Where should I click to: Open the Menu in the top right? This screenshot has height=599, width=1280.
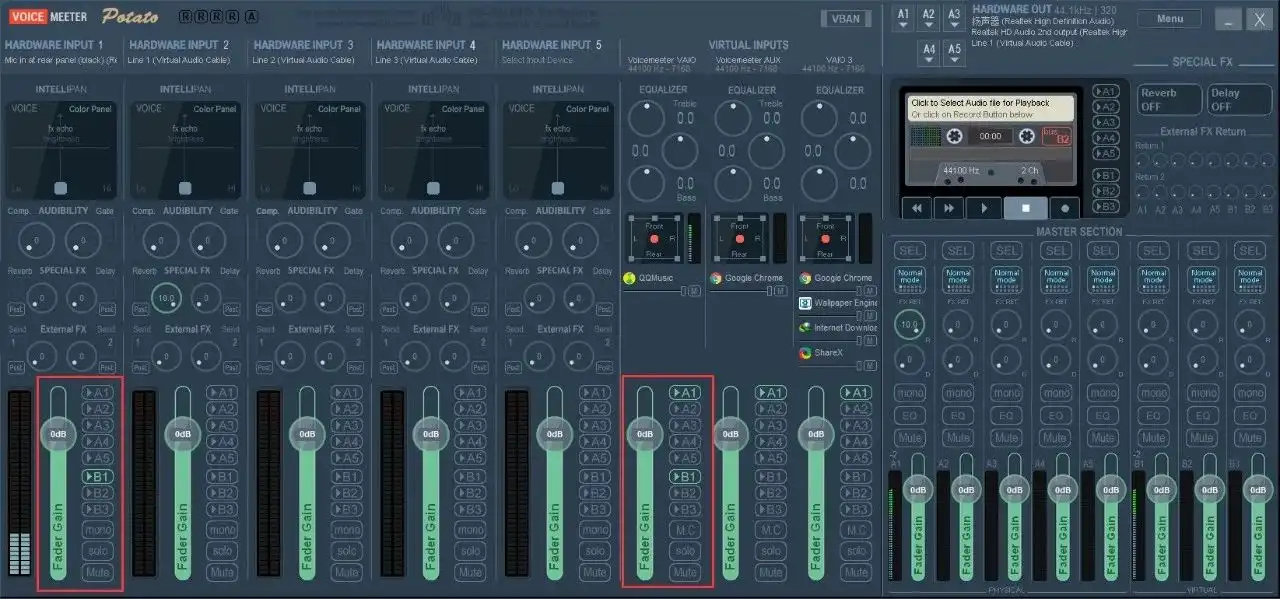(x=1168, y=17)
